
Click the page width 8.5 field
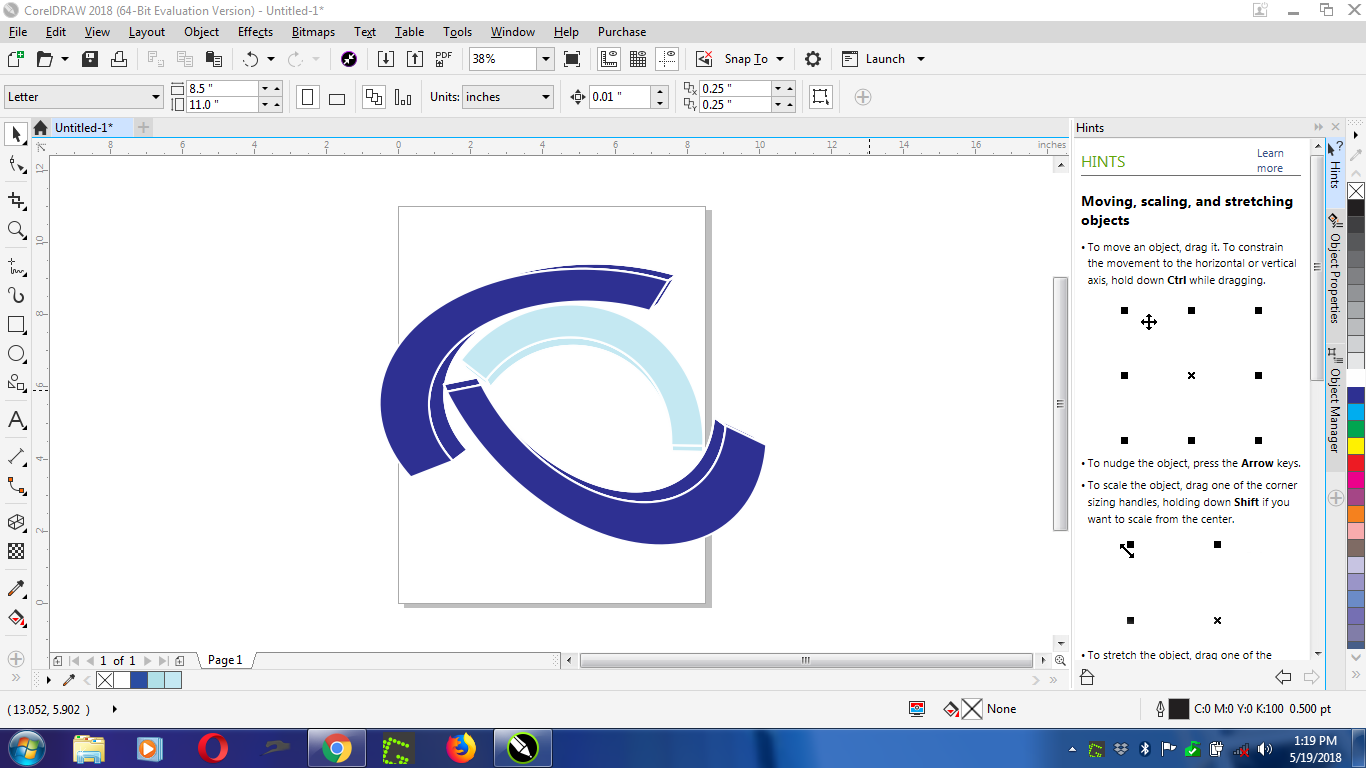point(221,89)
